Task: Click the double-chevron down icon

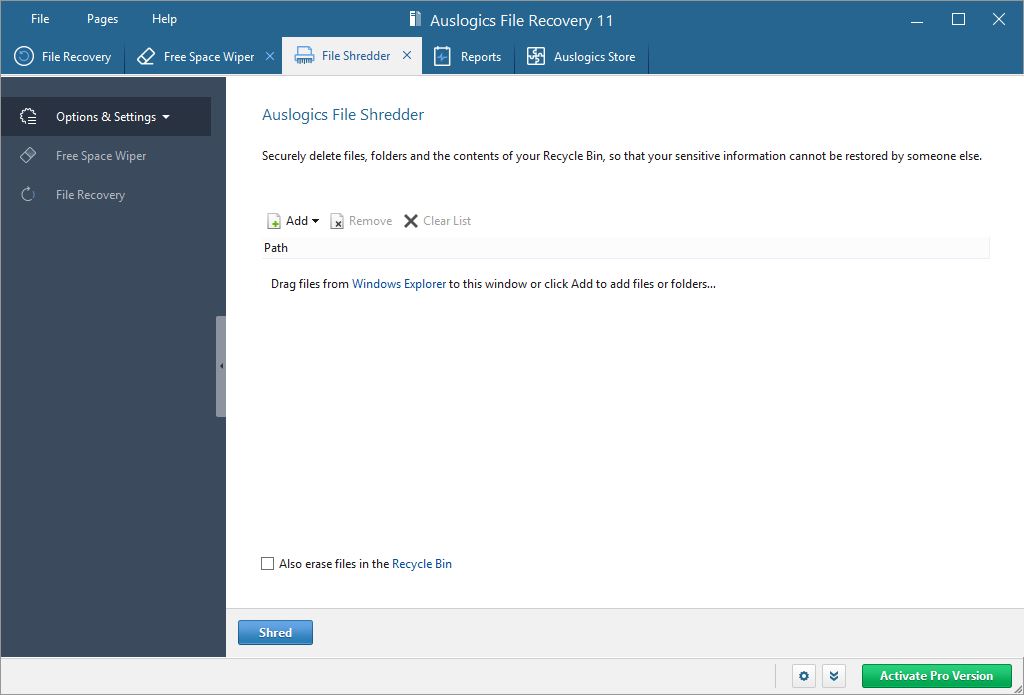Action: 834,676
